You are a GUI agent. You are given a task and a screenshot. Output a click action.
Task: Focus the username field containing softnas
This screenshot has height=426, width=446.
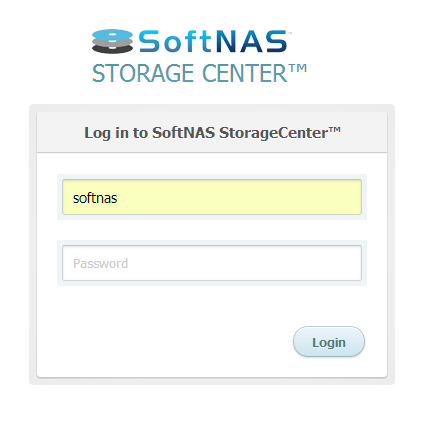212,197
